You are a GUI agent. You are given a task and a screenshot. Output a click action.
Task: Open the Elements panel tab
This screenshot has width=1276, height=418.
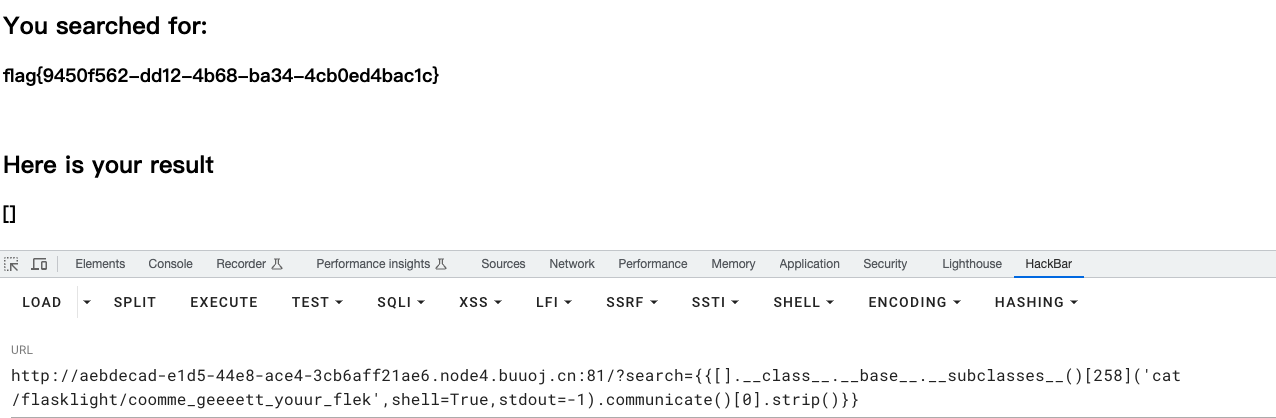point(100,264)
